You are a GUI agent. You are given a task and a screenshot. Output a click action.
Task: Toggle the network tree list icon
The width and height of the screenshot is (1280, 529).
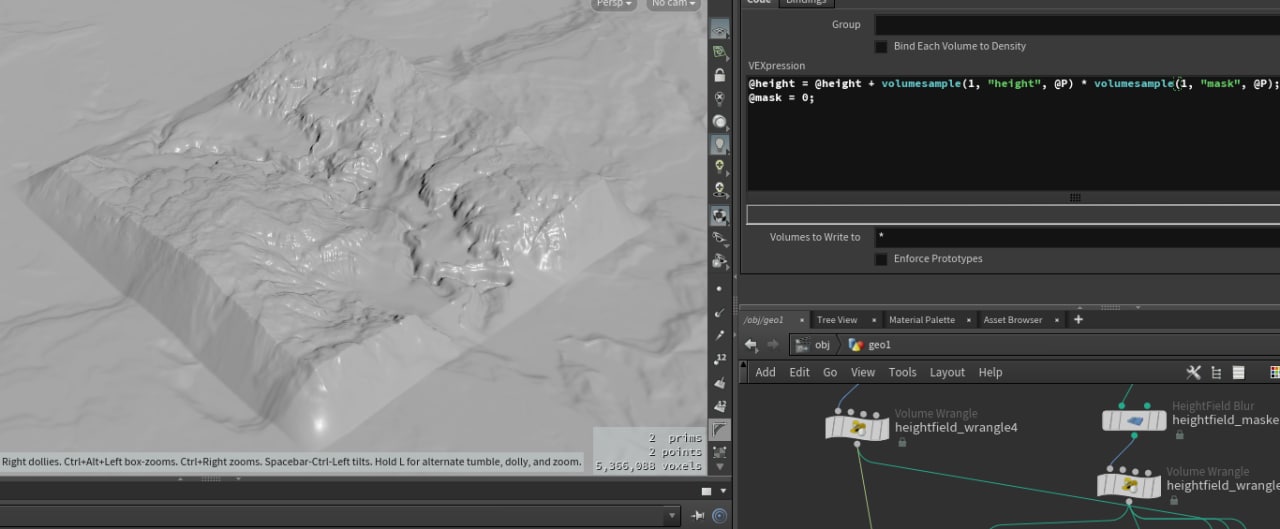click(1216, 372)
